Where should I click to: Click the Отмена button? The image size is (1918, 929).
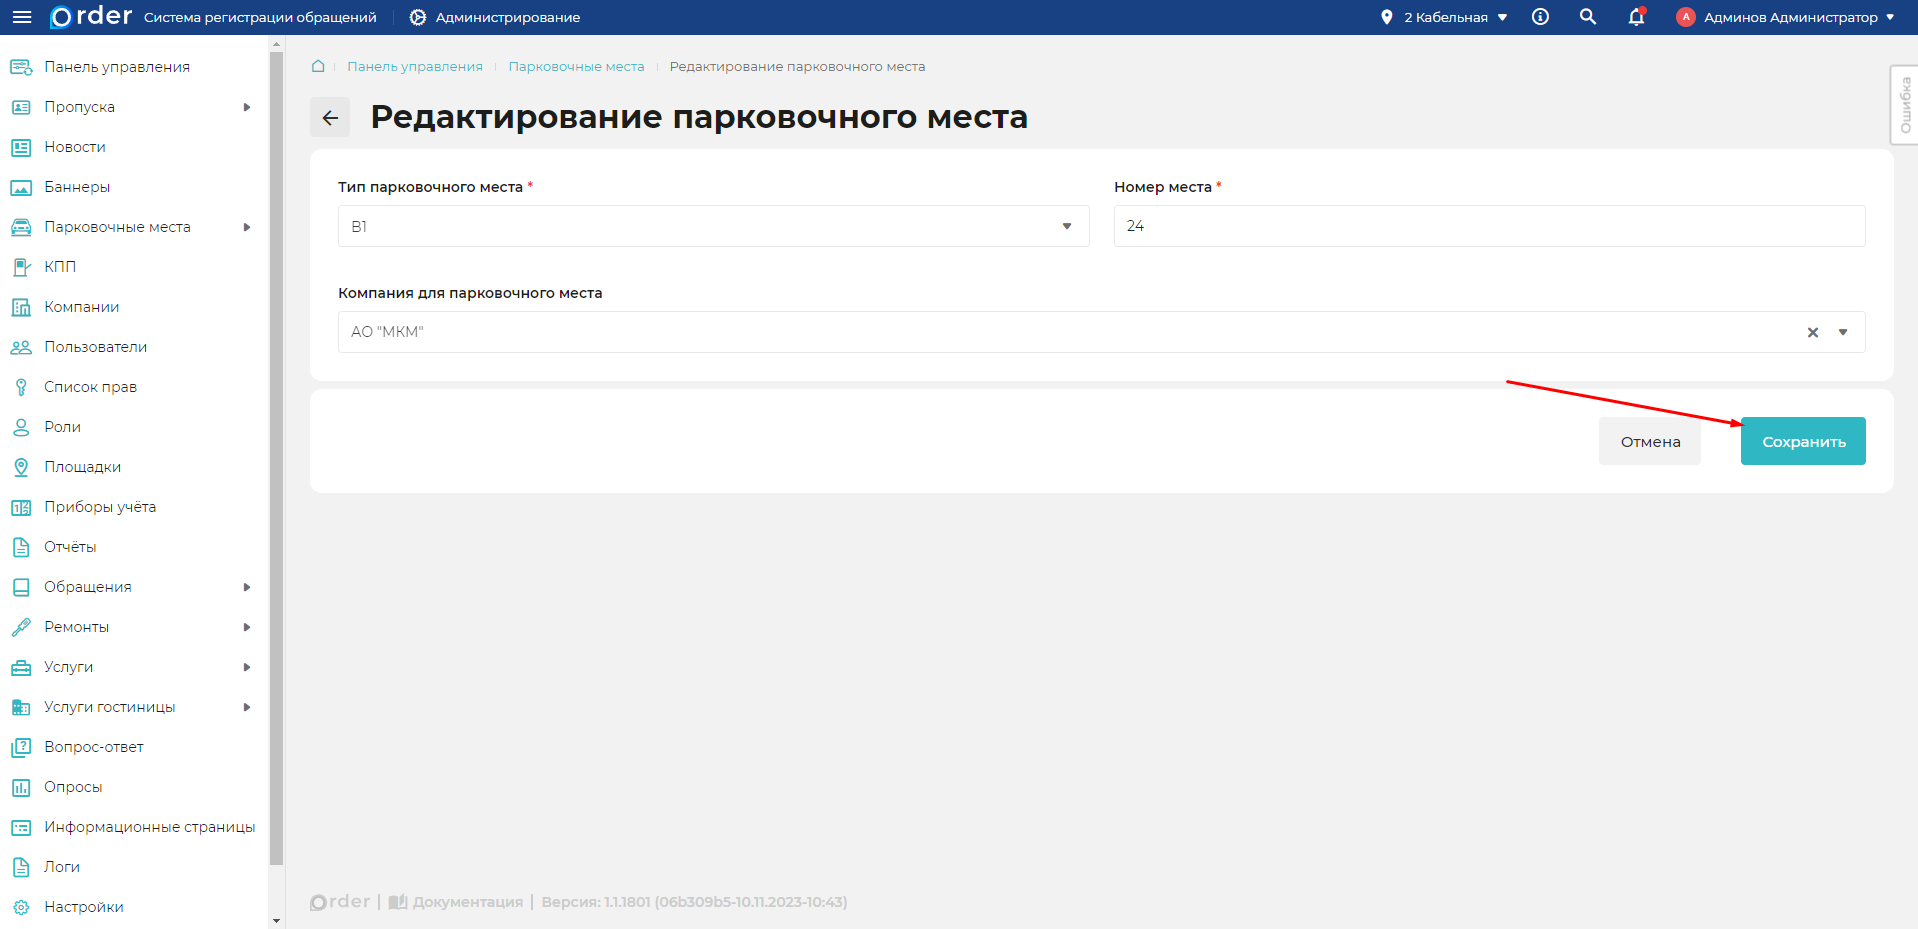[1649, 441]
